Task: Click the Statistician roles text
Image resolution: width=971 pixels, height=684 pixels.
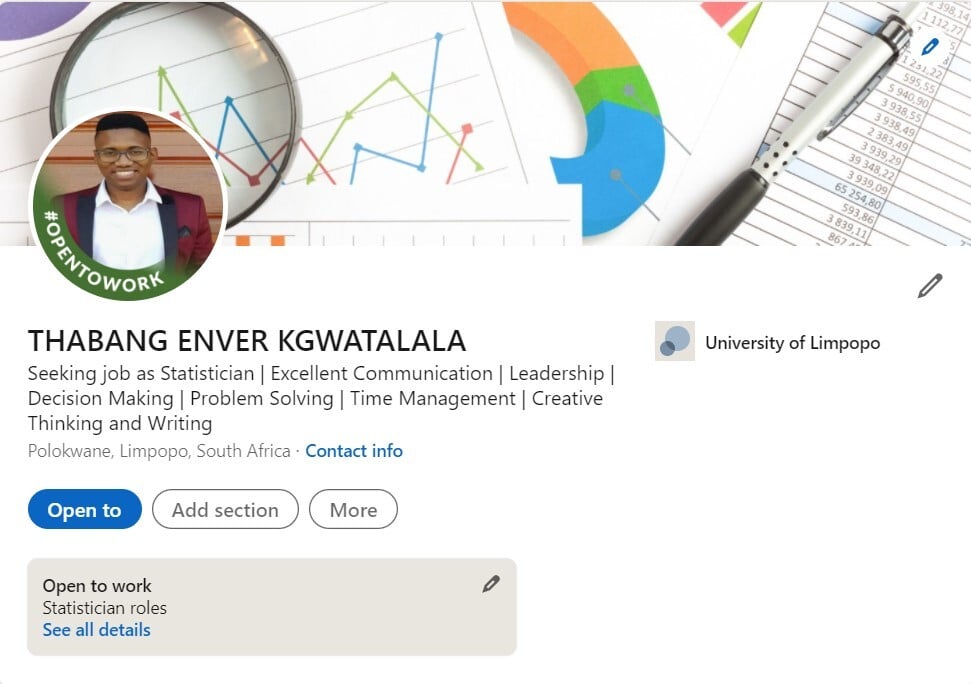Action: point(104,608)
